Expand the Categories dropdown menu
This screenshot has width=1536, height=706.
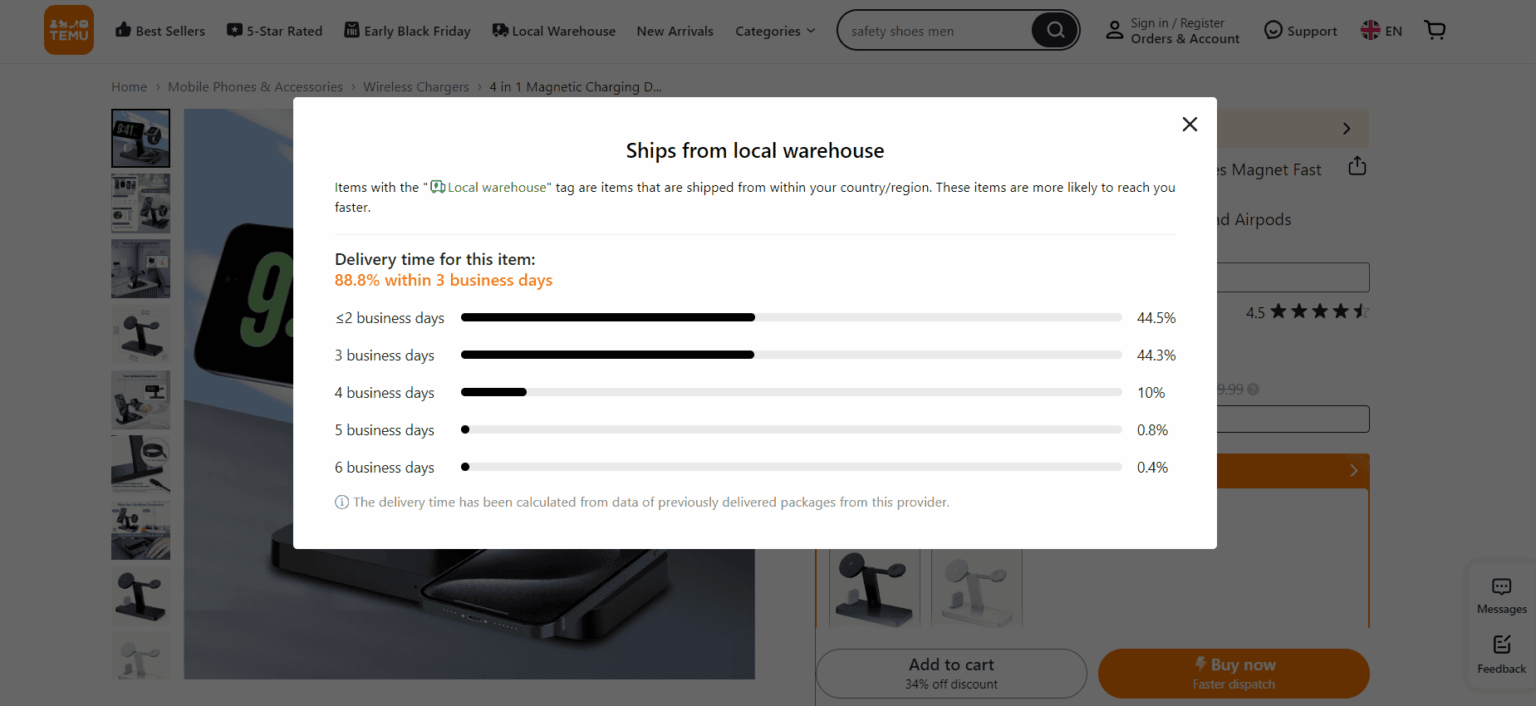coord(775,31)
